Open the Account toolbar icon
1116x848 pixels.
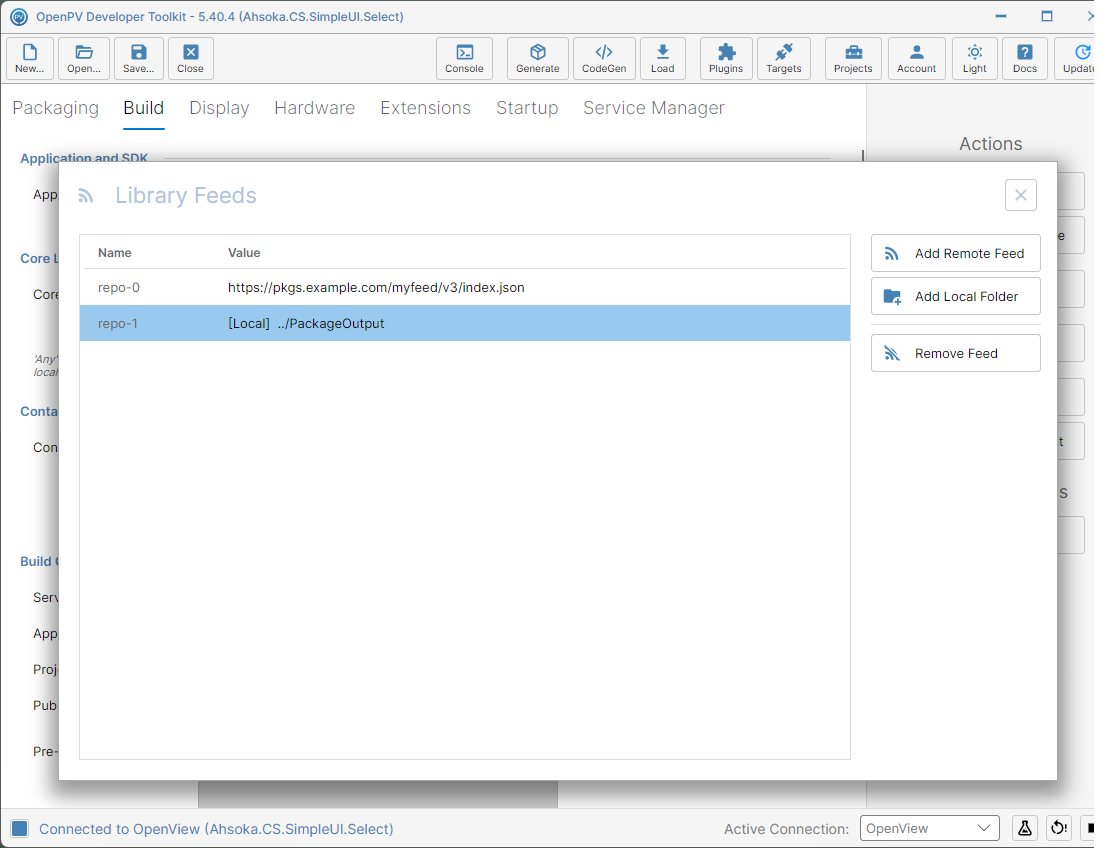click(917, 58)
